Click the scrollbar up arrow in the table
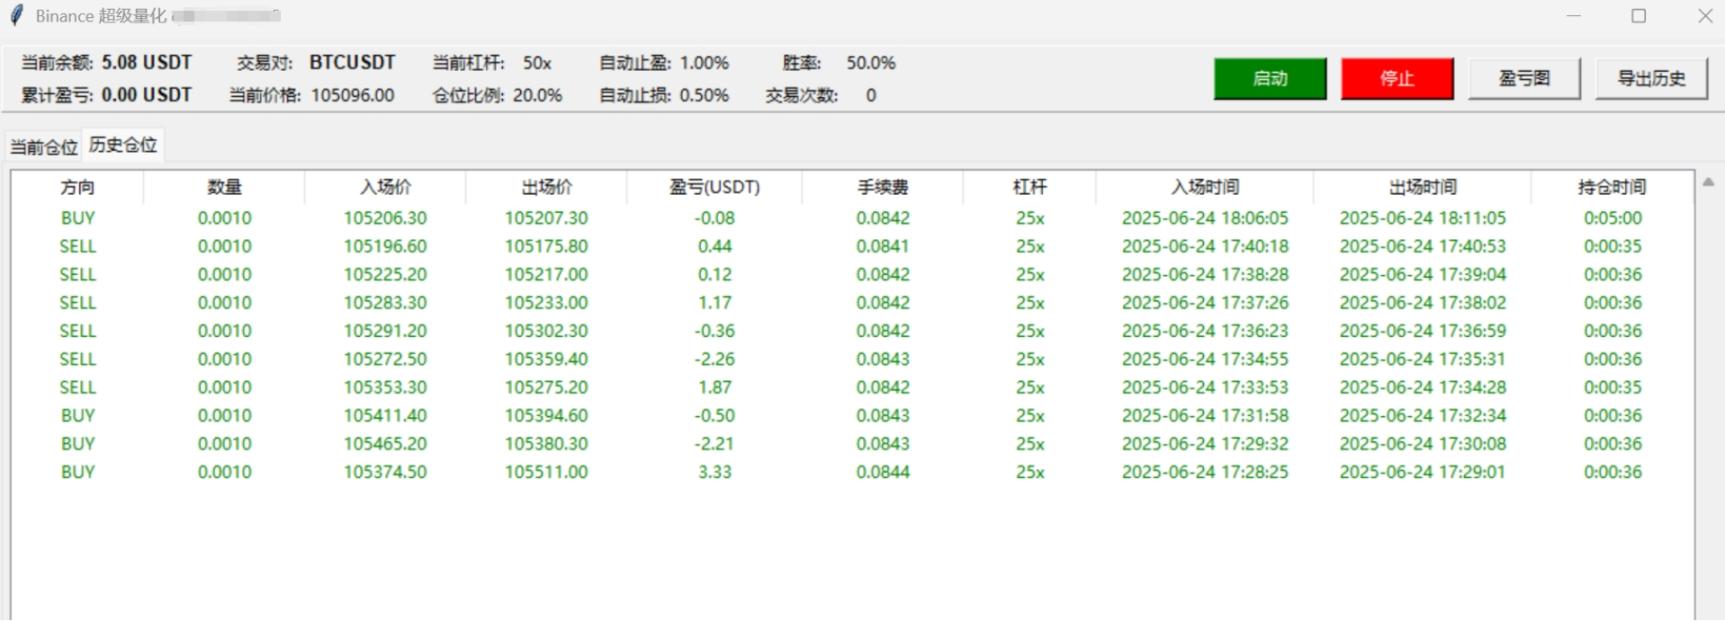Viewport: 1725px width, 621px height. tap(1708, 182)
